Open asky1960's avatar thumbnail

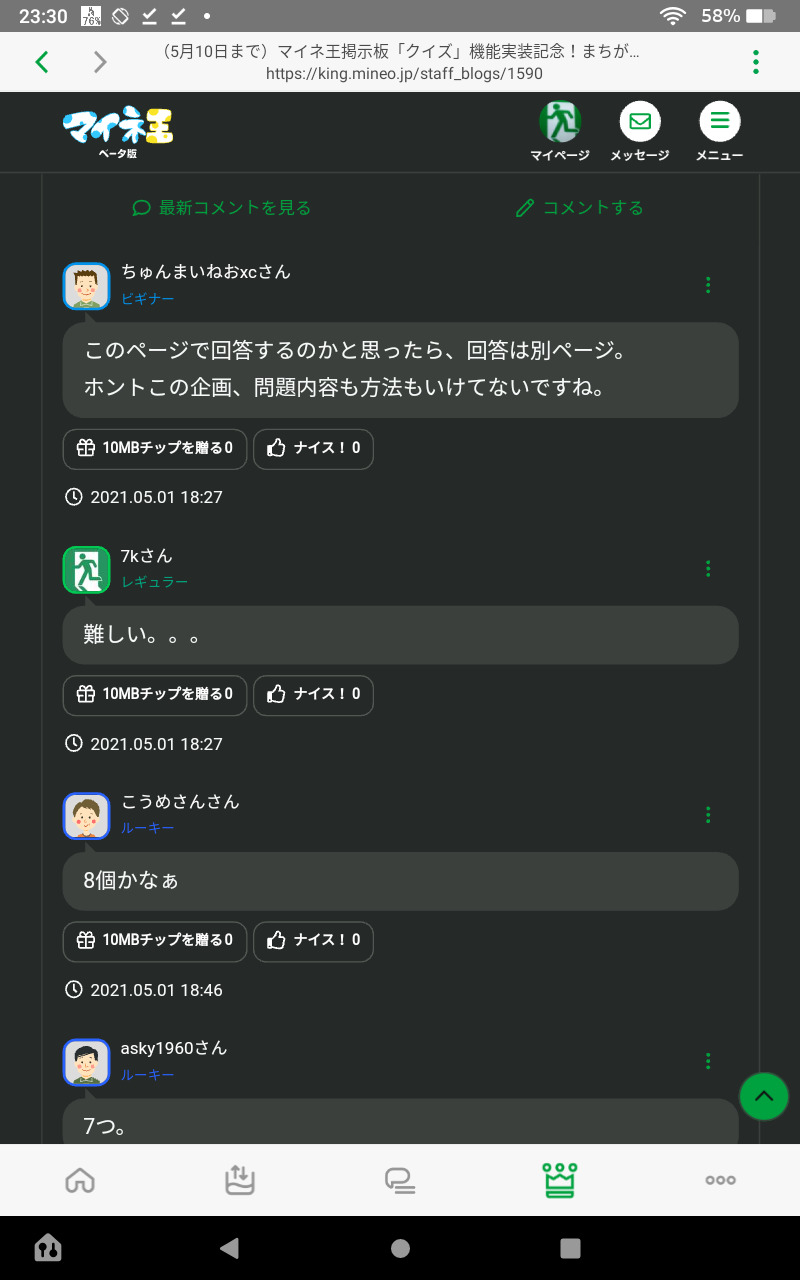(86, 1062)
